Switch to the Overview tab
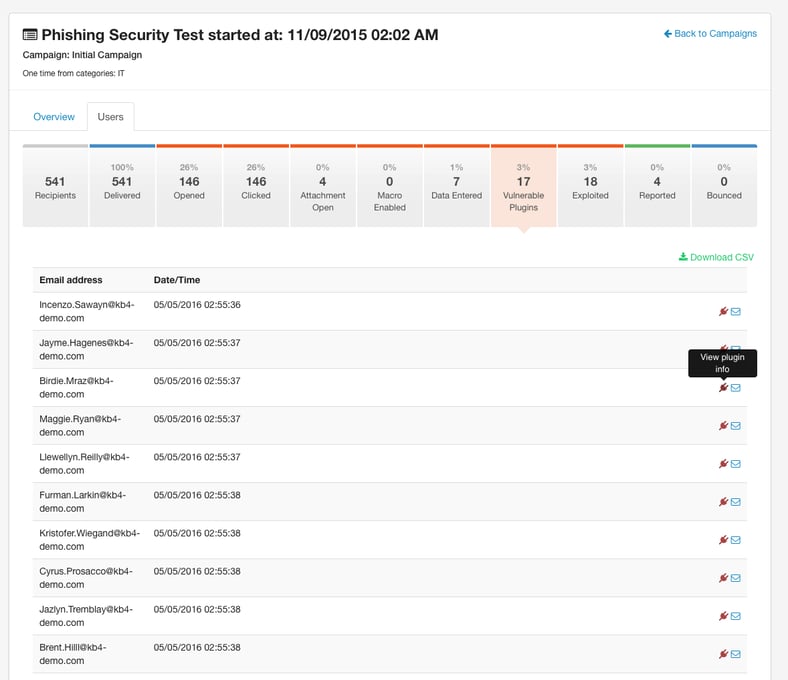Screen dimensions: 788x680 (x=54, y=117)
